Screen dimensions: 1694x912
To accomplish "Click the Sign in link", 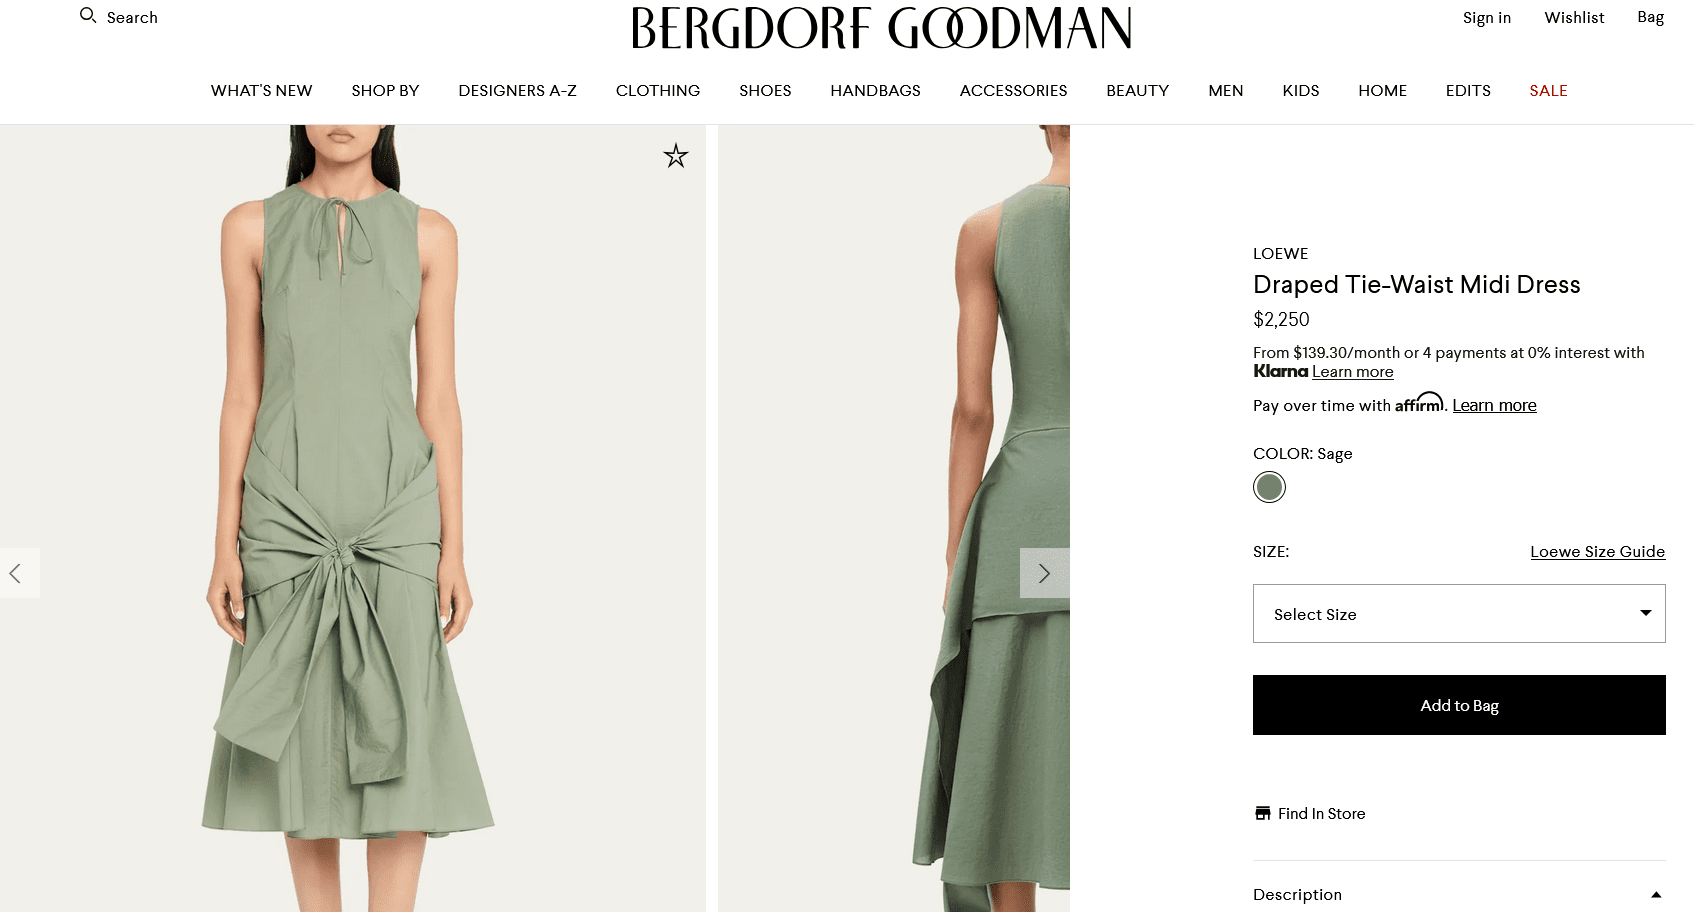I will tap(1486, 17).
